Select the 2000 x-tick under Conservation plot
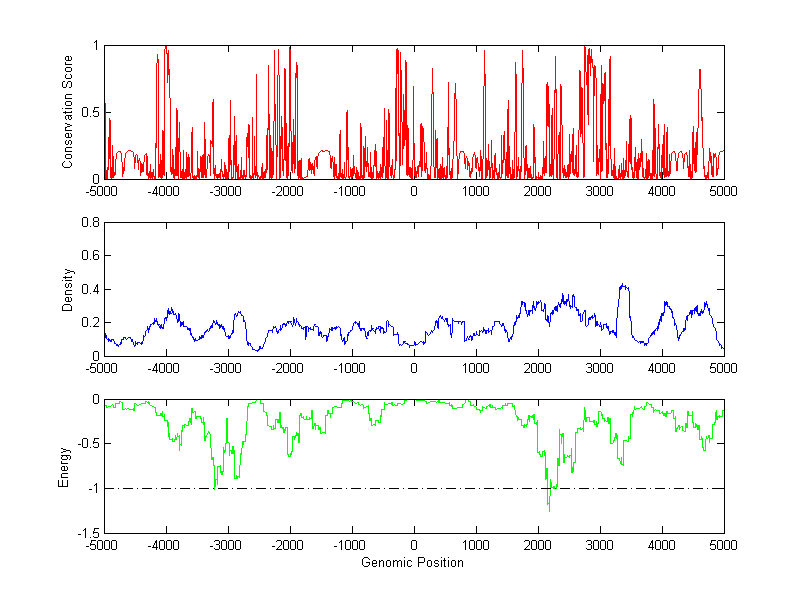The width and height of the screenshot is (800, 599). 537,191
